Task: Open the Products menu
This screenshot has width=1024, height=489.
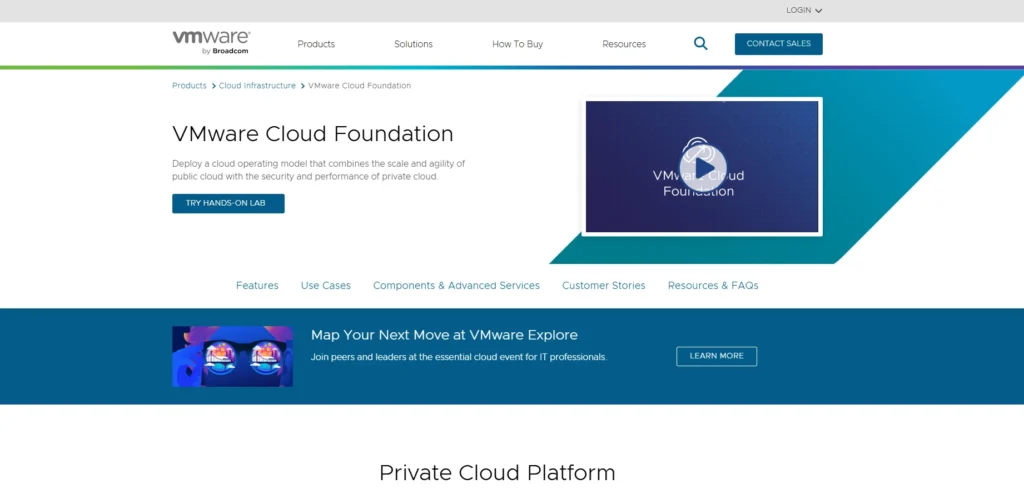Action: pos(316,44)
